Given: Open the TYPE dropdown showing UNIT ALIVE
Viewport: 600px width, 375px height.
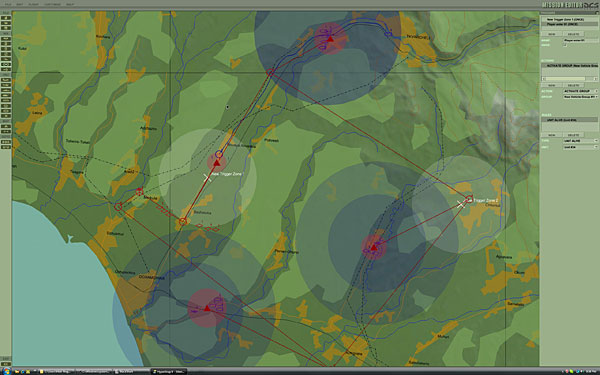Looking at the screenshot, I should [x=580, y=141].
